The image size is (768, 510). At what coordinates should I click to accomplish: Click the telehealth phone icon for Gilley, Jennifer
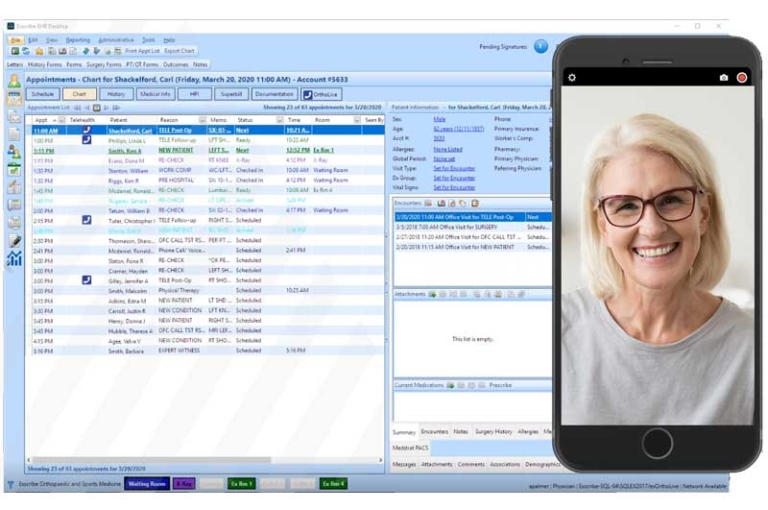(x=86, y=280)
